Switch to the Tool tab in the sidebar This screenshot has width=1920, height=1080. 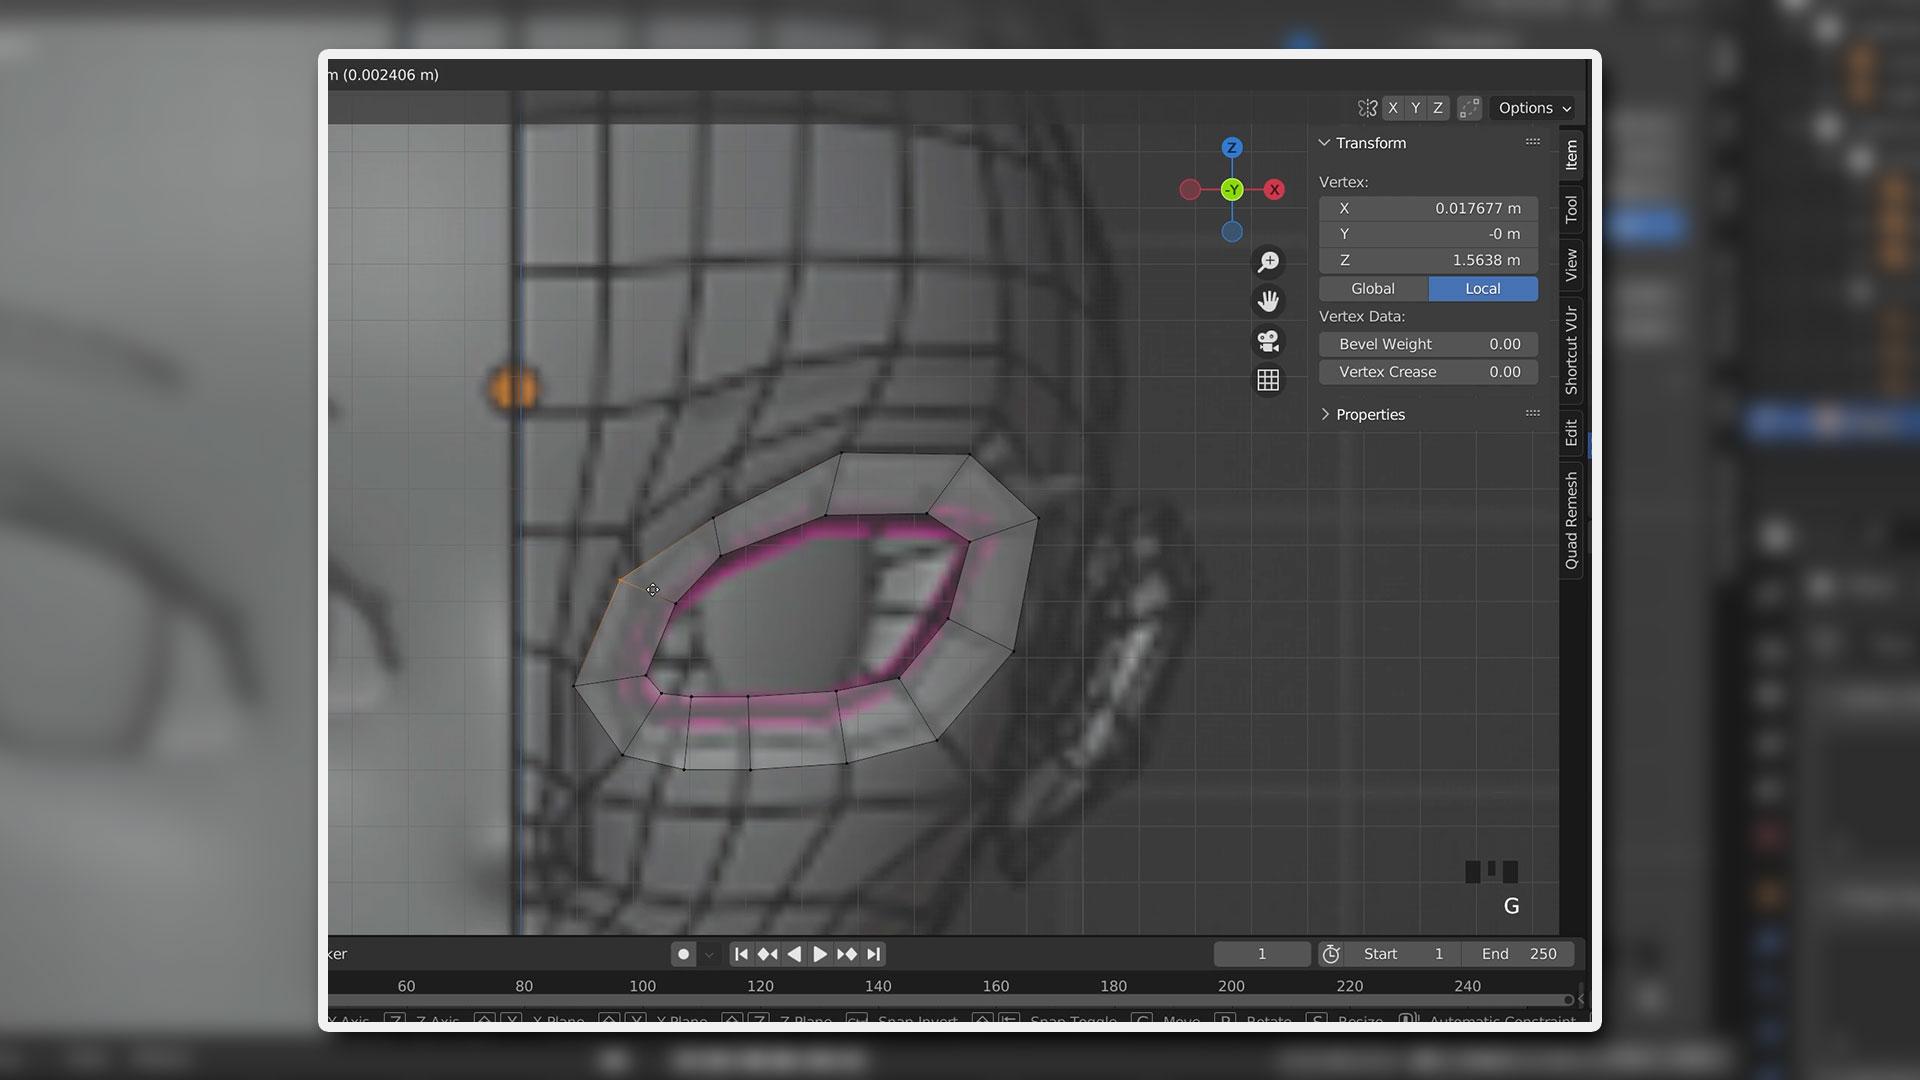tap(1570, 208)
